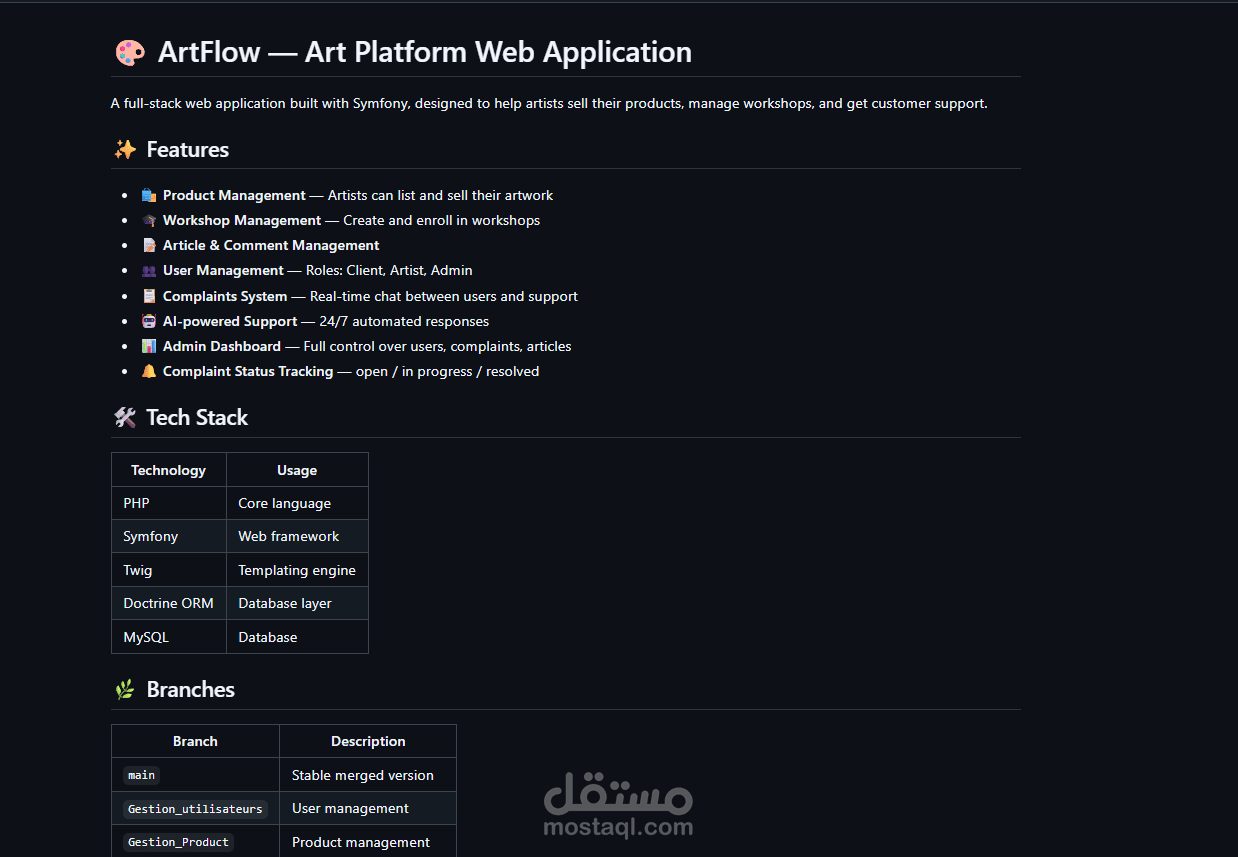Click the bell icon for Complaint Status Tracking
1238x857 pixels.
(x=149, y=371)
